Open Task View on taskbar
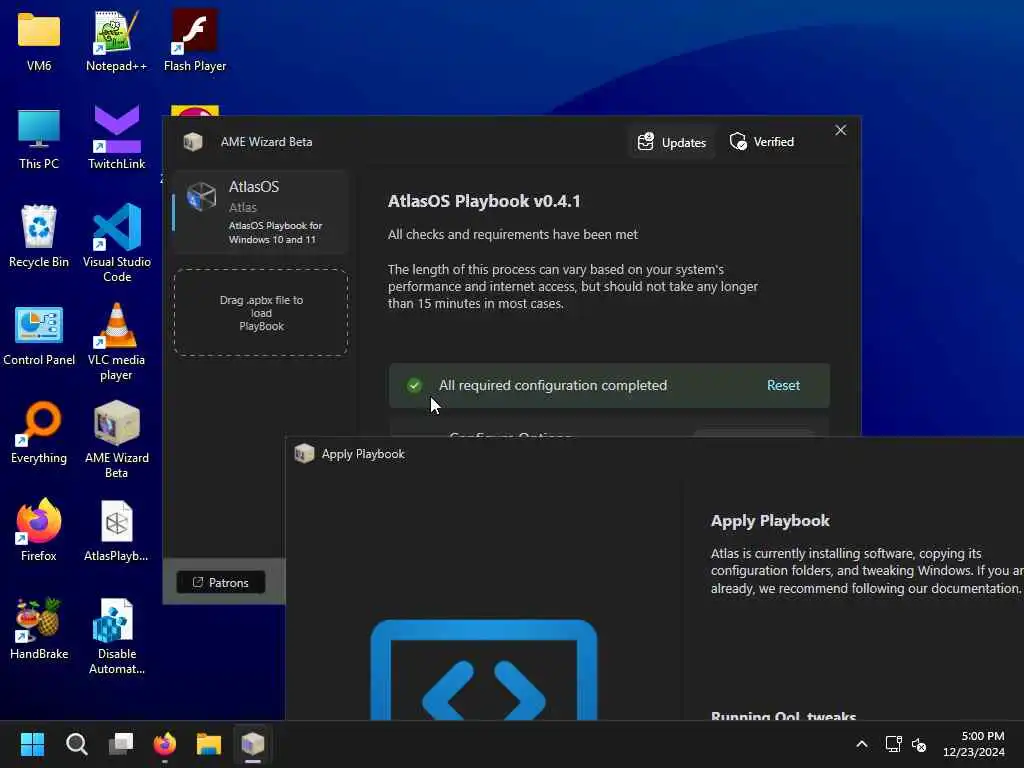The width and height of the screenshot is (1024, 768). point(121,744)
